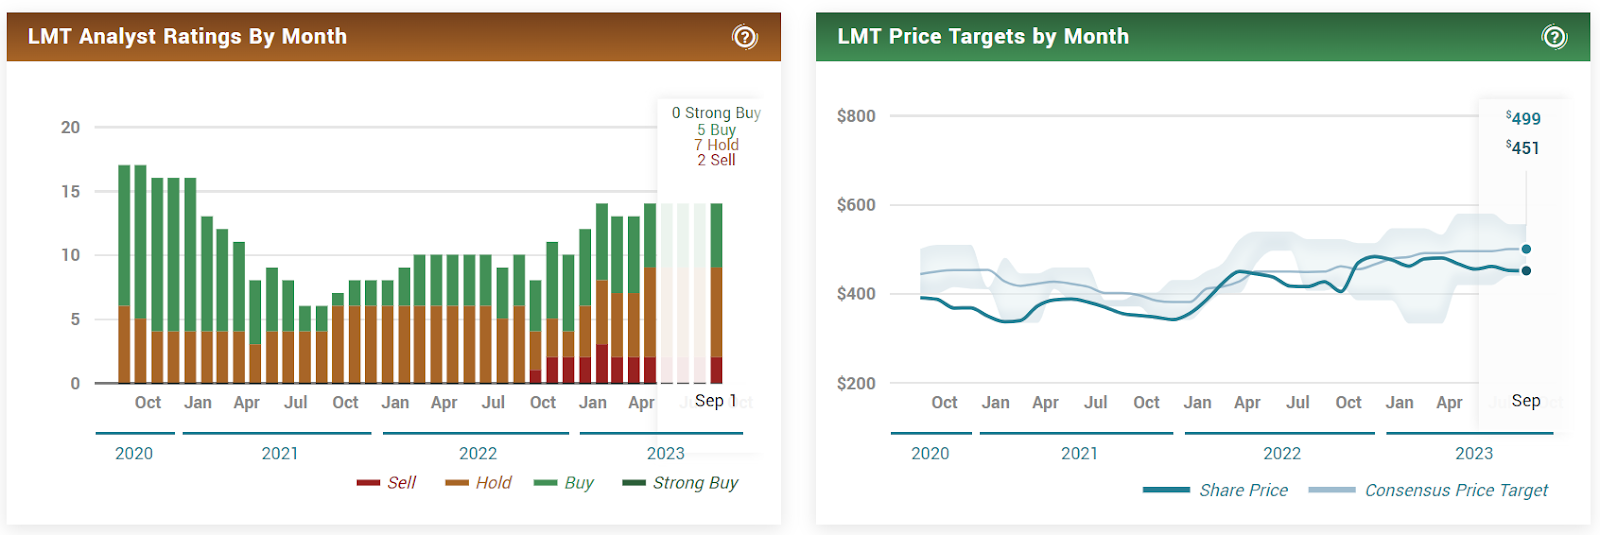Toggle Strong Buy series in ratings legend
The height and width of the screenshot is (535, 1600).
(680, 483)
